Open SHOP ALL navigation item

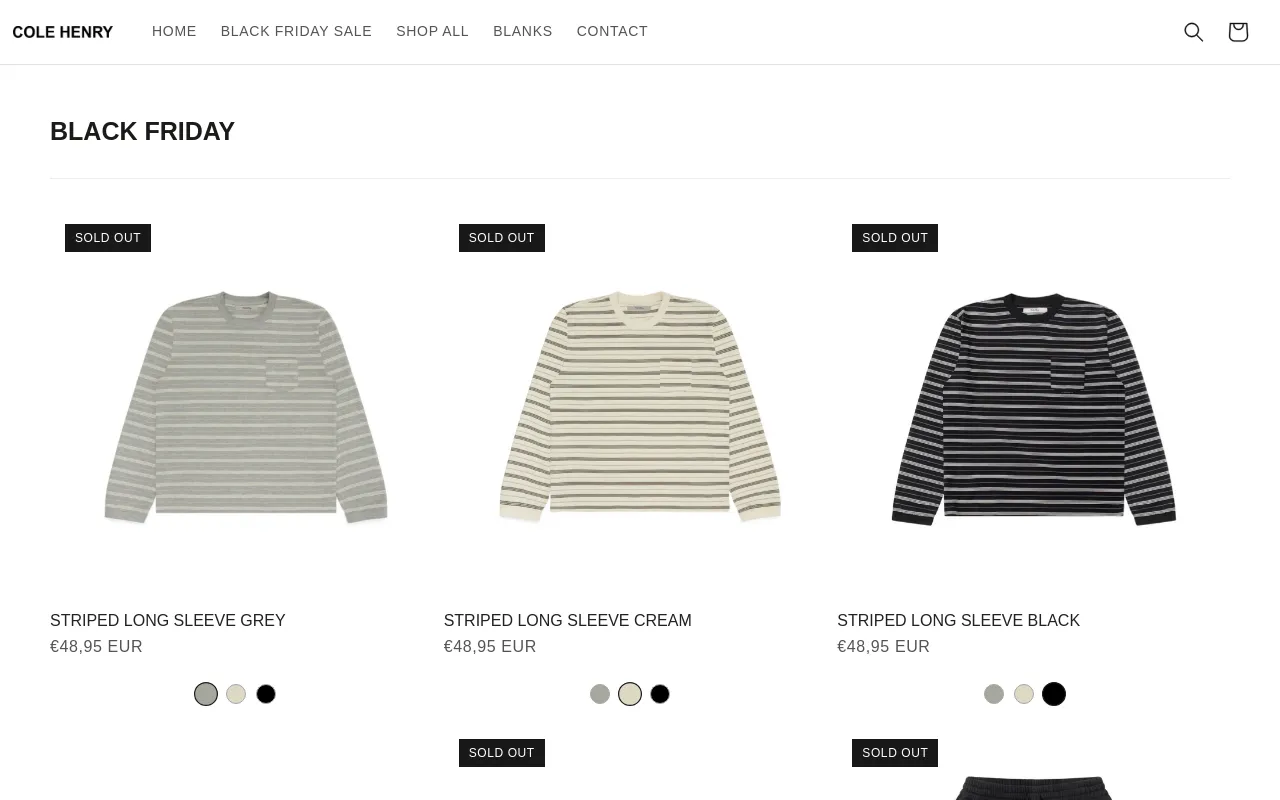click(x=432, y=31)
